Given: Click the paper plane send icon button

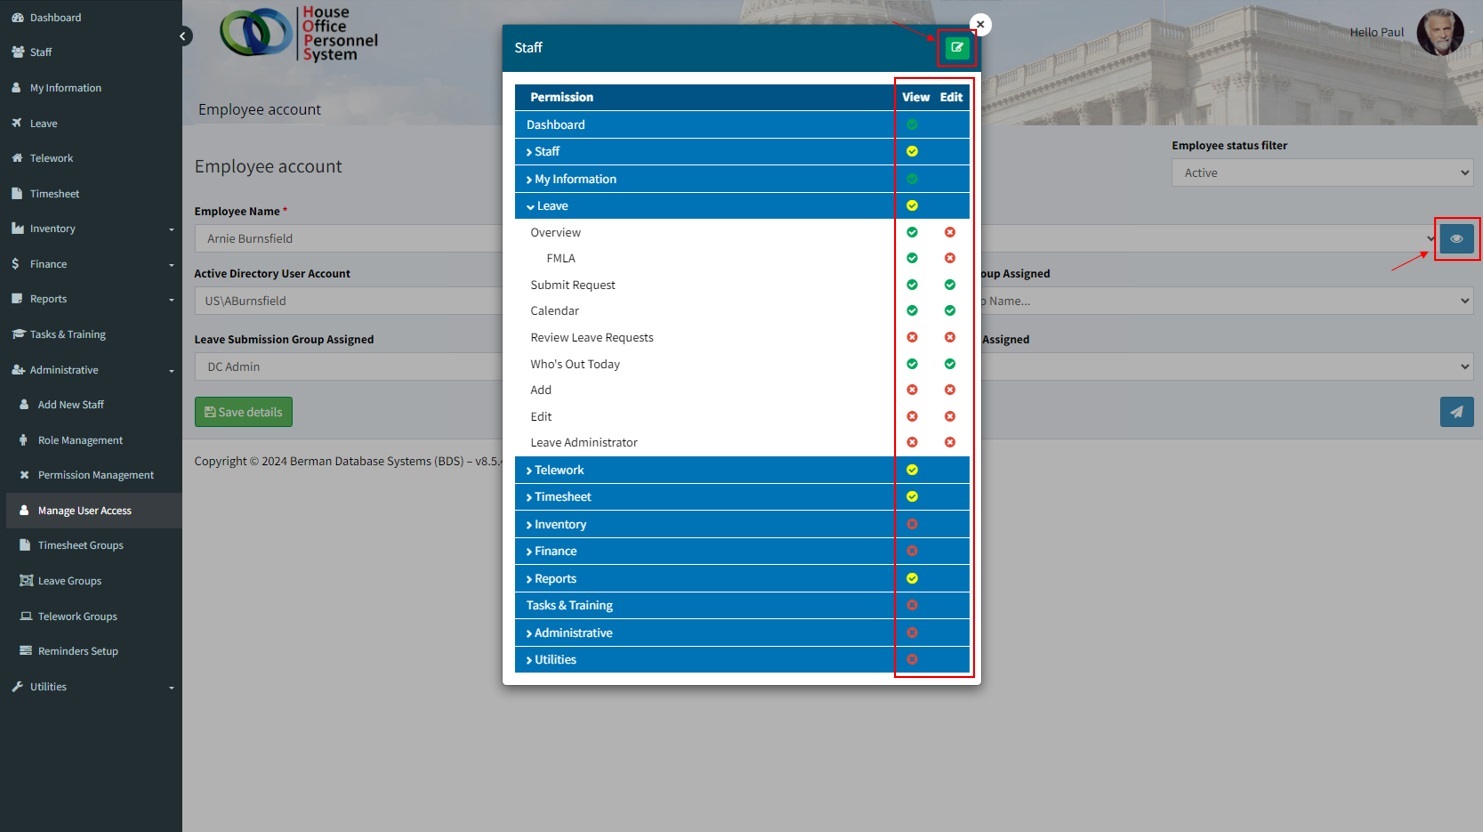Looking at the screenshot, I should (1456, 412).
